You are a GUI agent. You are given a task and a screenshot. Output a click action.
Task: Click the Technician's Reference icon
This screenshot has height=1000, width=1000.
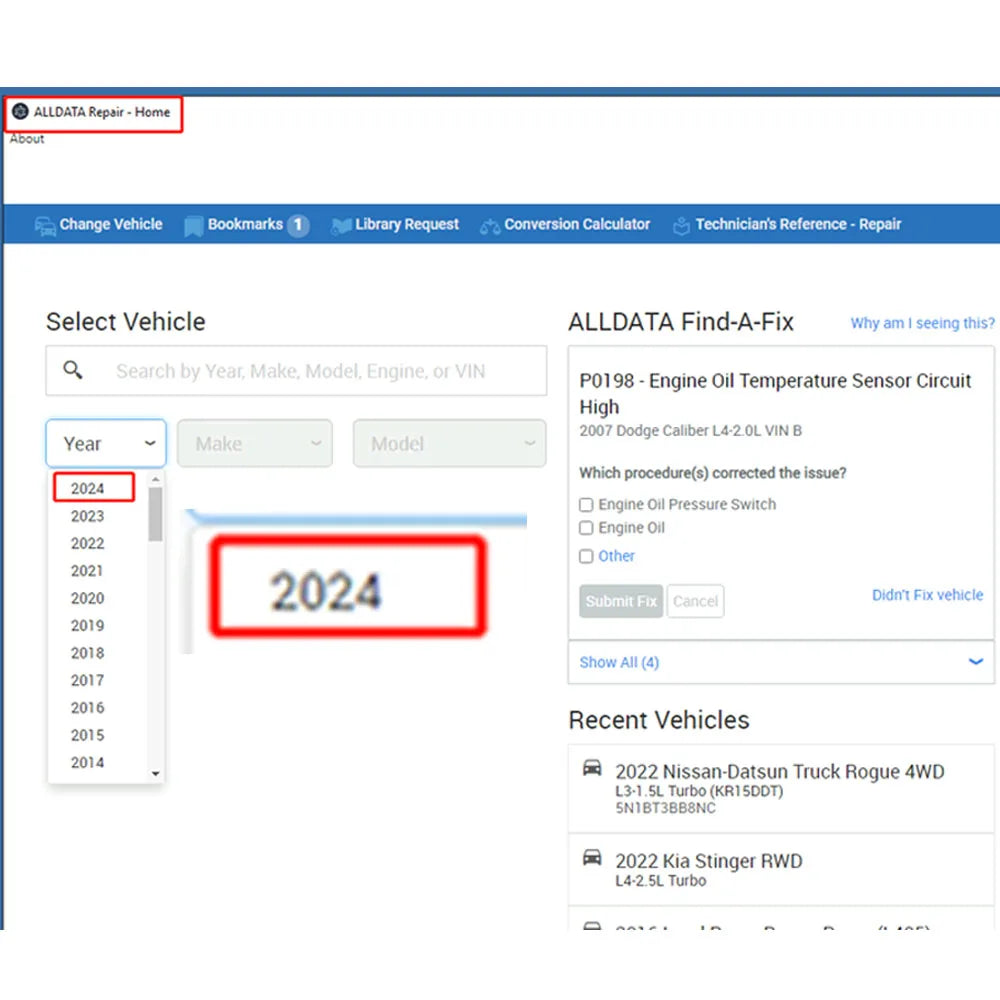click(x=681, y=226)
